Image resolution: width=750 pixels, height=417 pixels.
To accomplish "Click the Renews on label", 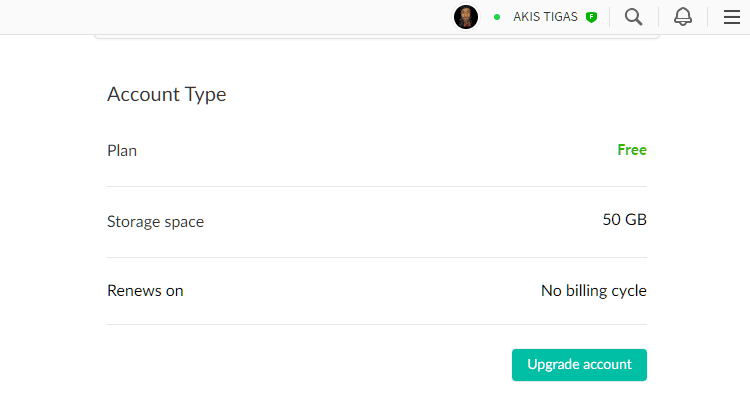I will (145, 290).
